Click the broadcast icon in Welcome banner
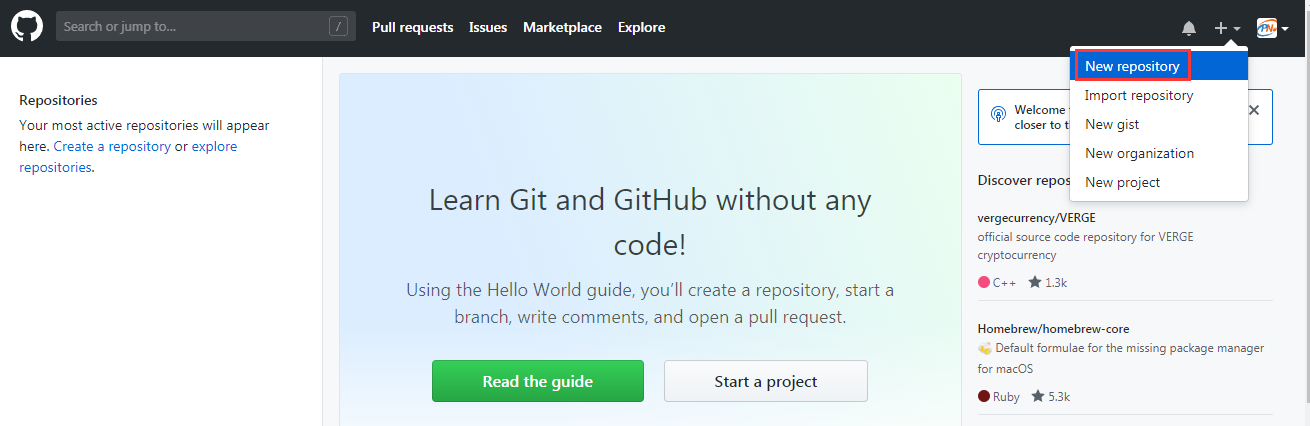The height and width of the screenshot is (426, 1310). pos(998,114)
